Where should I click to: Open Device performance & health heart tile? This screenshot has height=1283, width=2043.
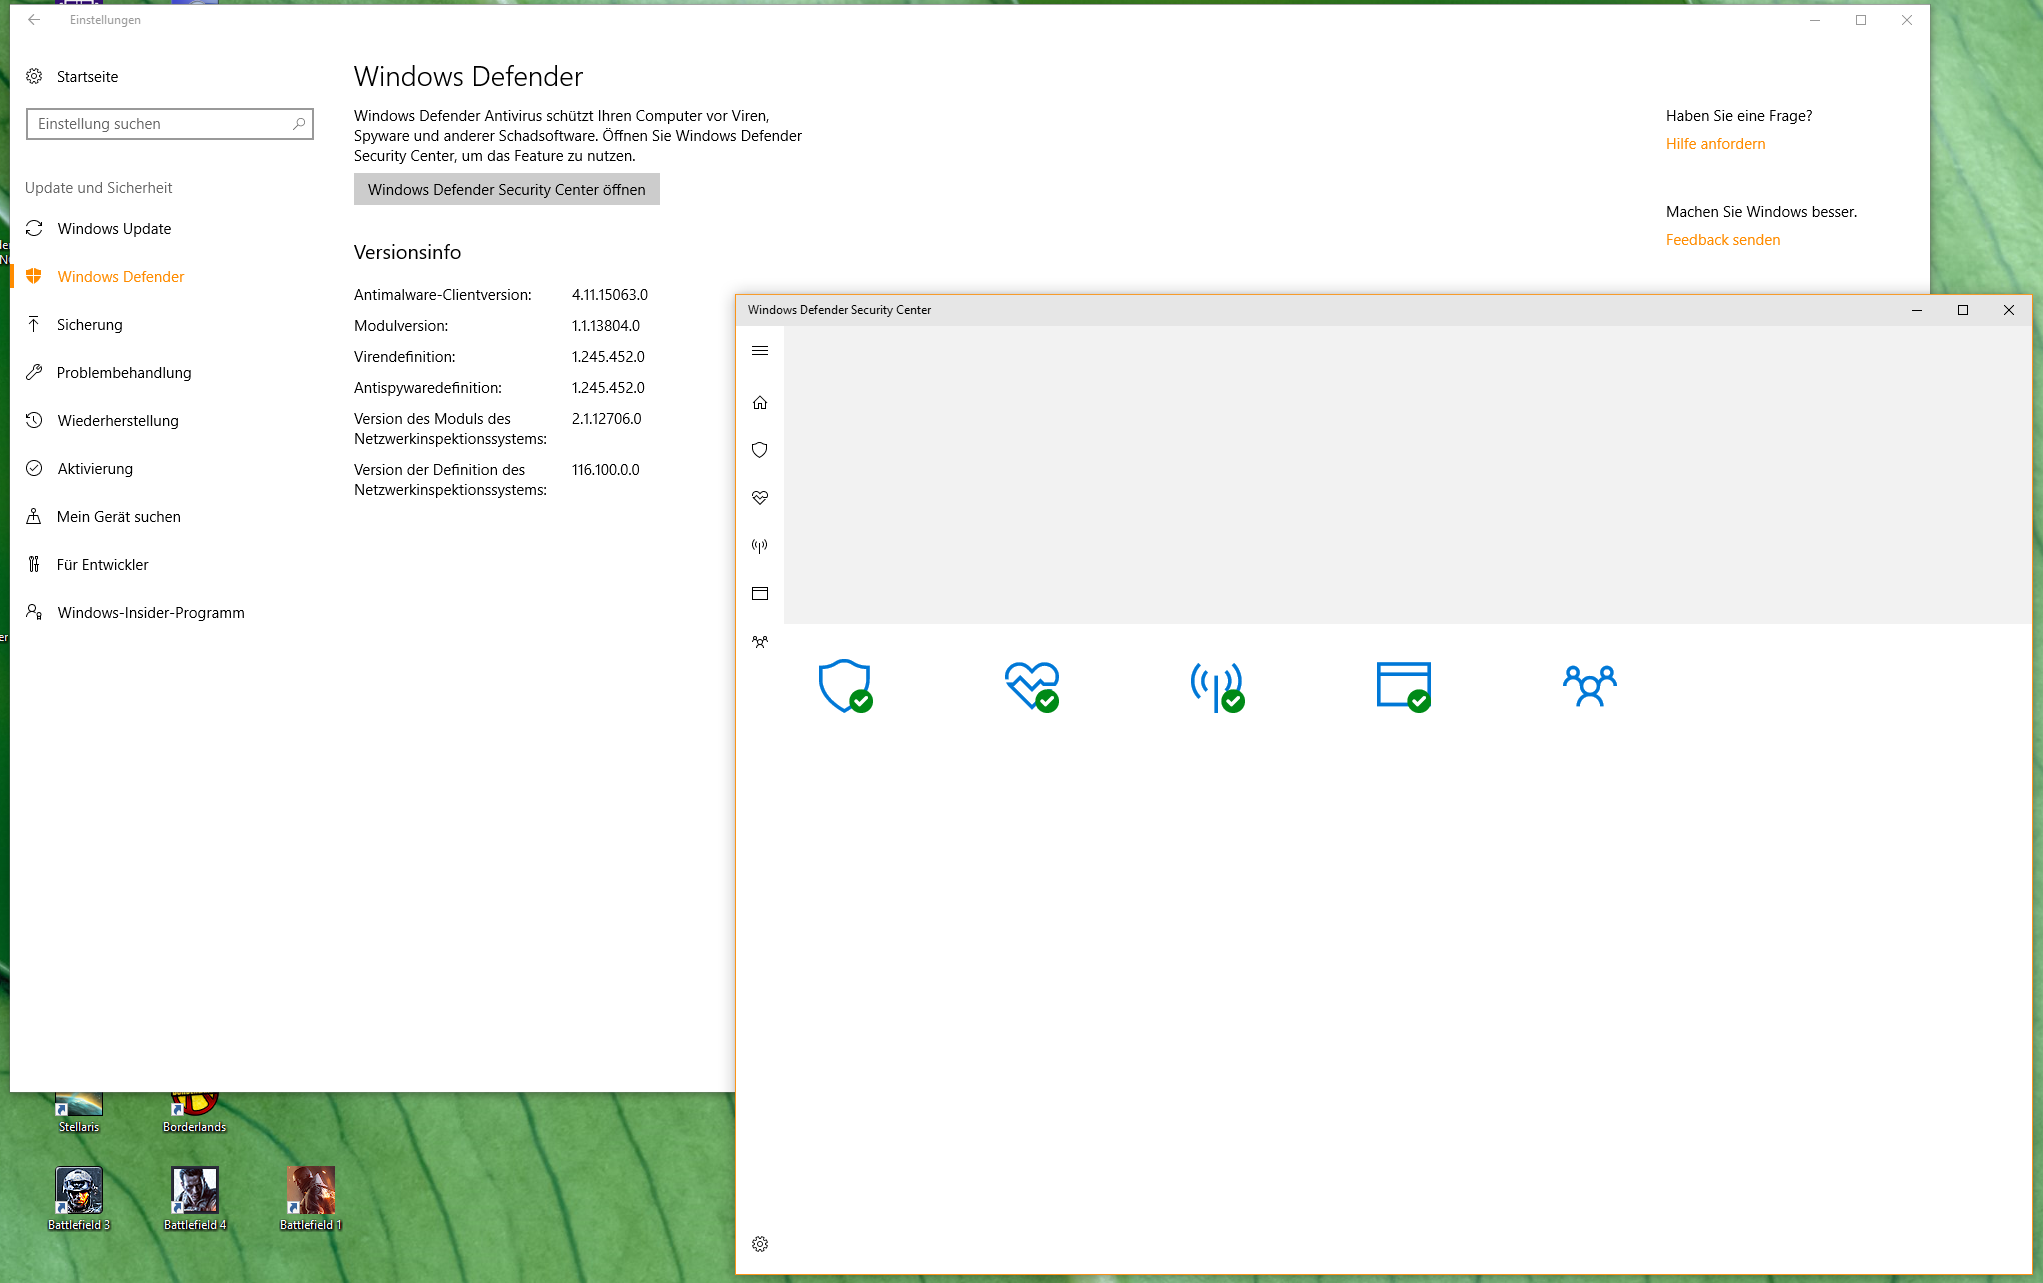tap(1031, 686)
